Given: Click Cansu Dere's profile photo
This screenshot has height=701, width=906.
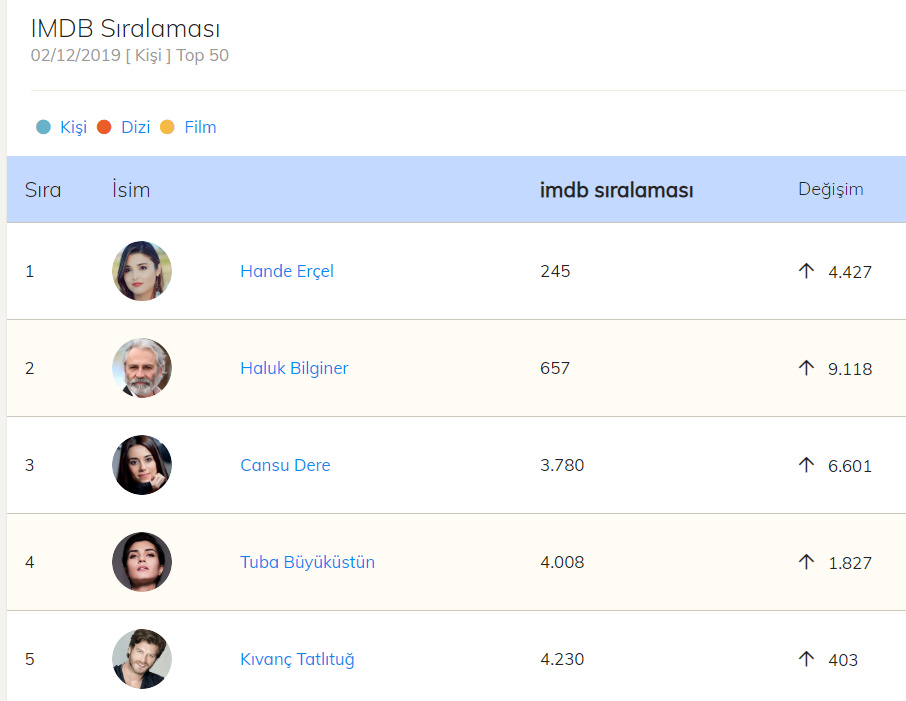Looking at the screenshot, I should click(x=142, y=465).
